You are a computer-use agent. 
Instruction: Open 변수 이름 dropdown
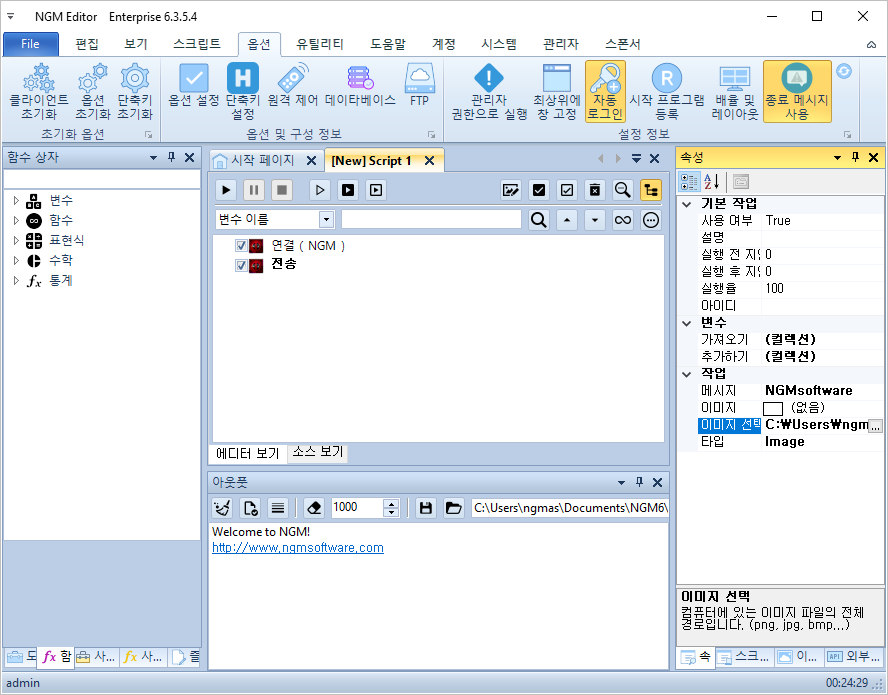tap(326, 220)
